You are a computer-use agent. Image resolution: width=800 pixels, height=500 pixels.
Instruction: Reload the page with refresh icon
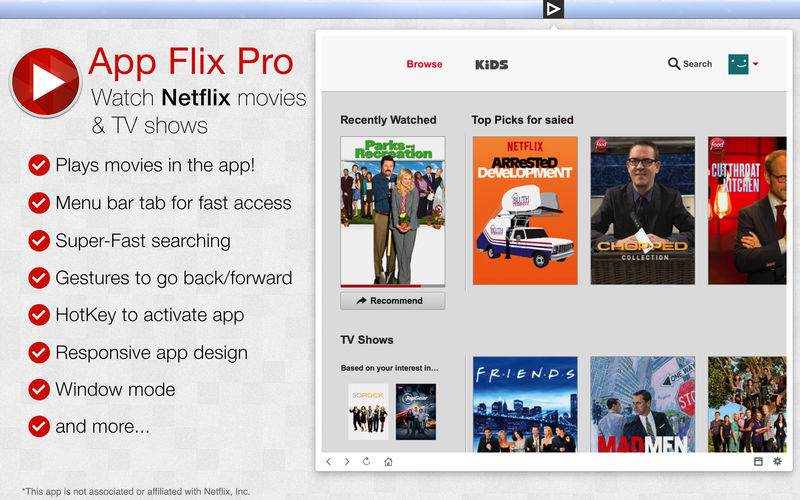click(x=366, y=461)
